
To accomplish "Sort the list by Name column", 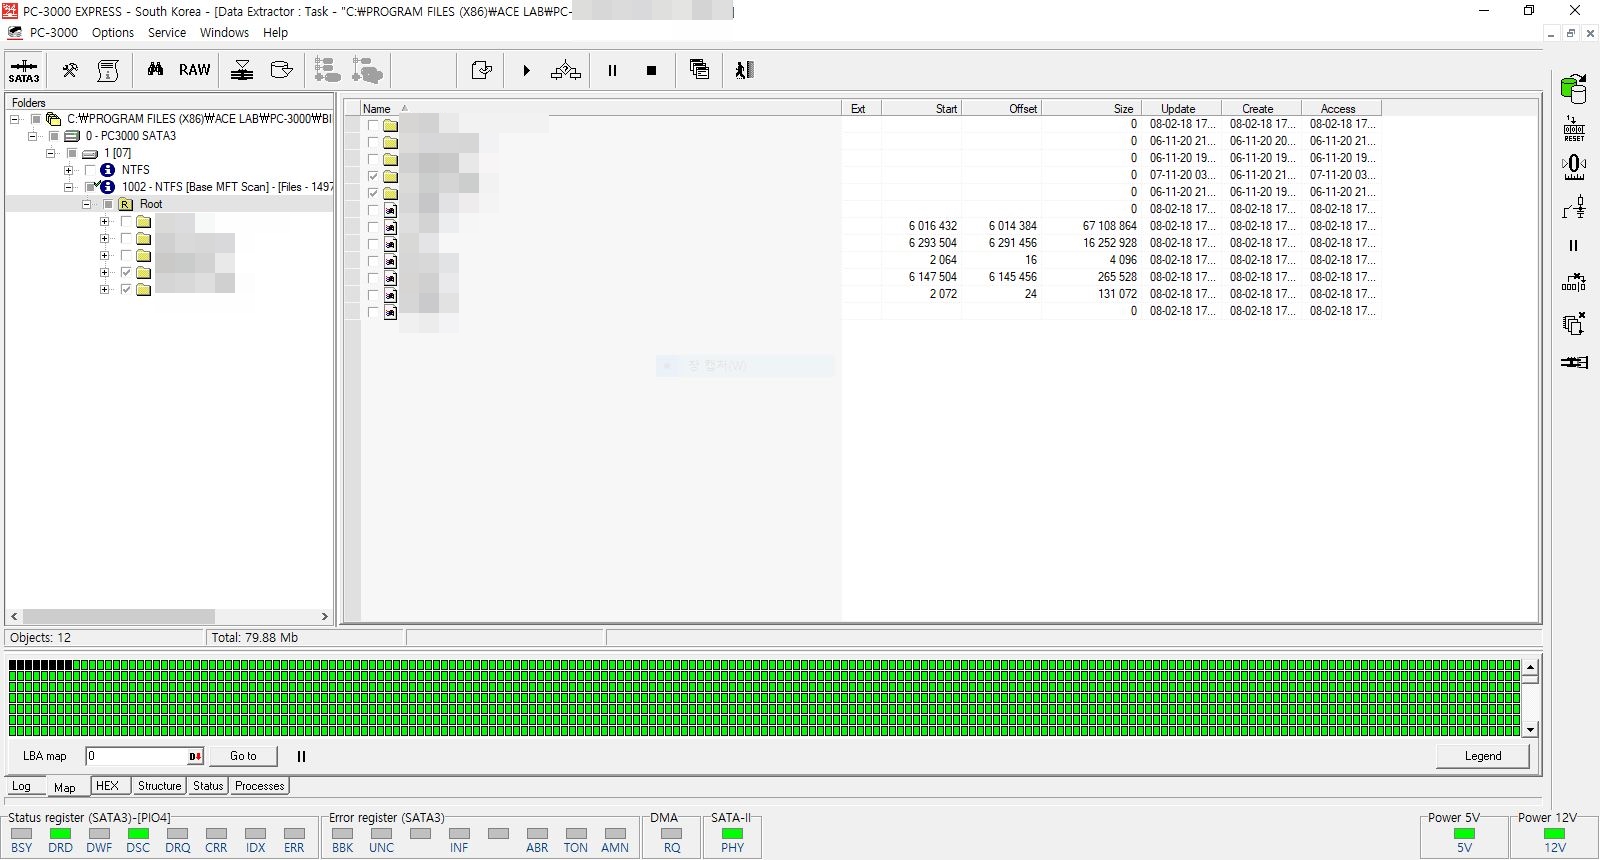I will 600,109.
